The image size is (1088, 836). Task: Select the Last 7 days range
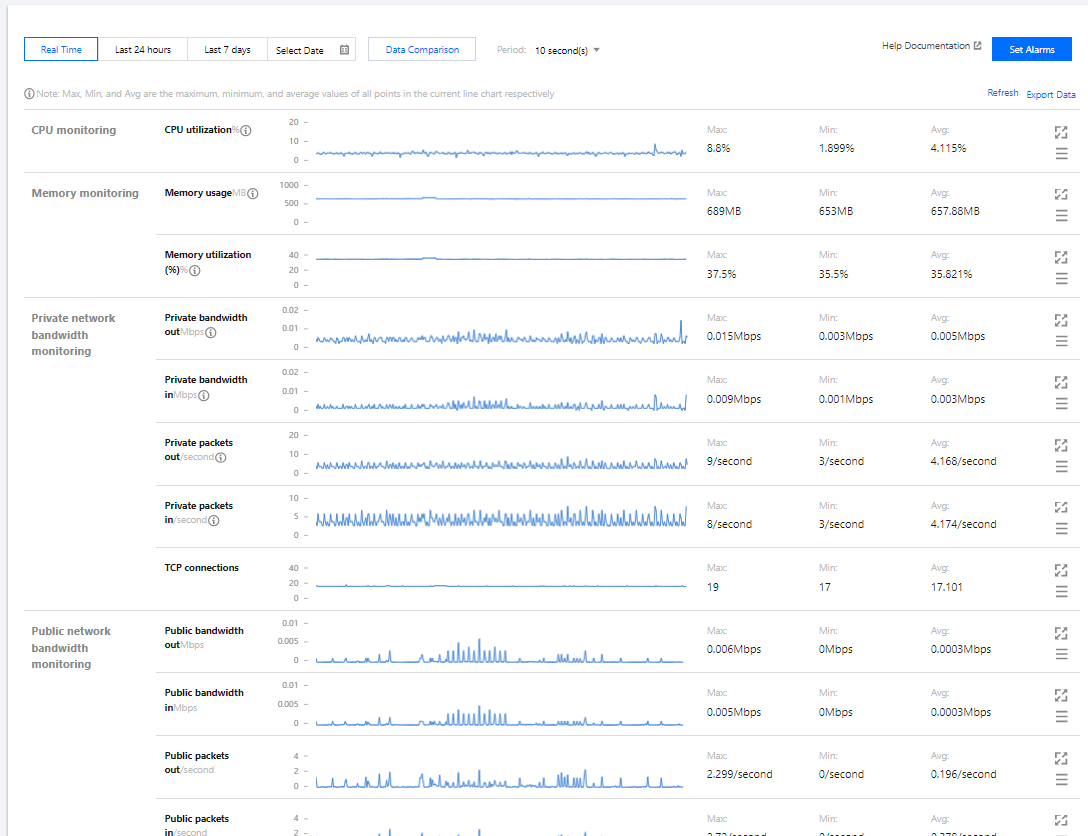[x=227, y=50]
